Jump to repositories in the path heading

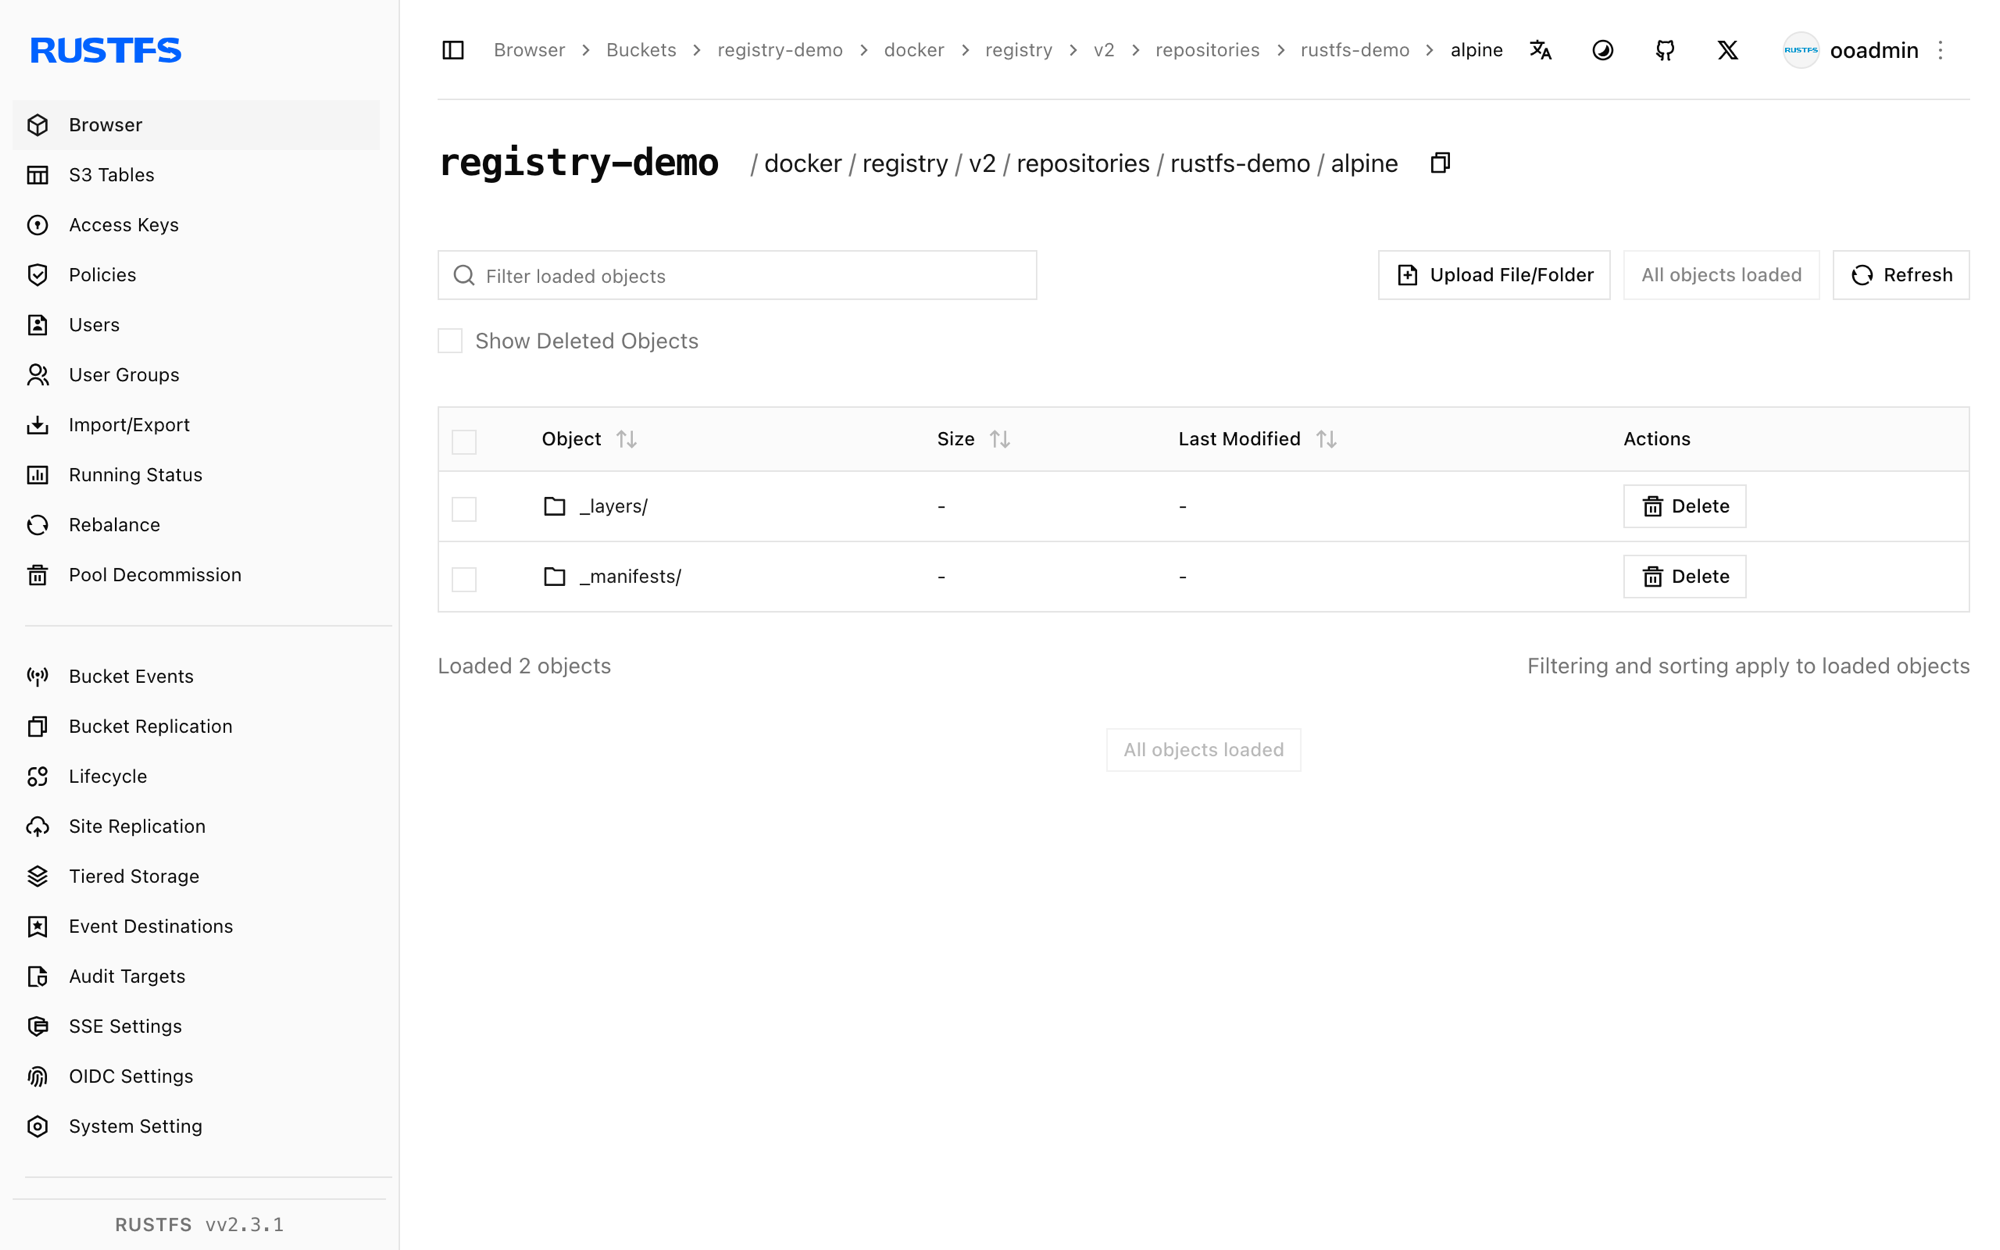click(1083, 164)
